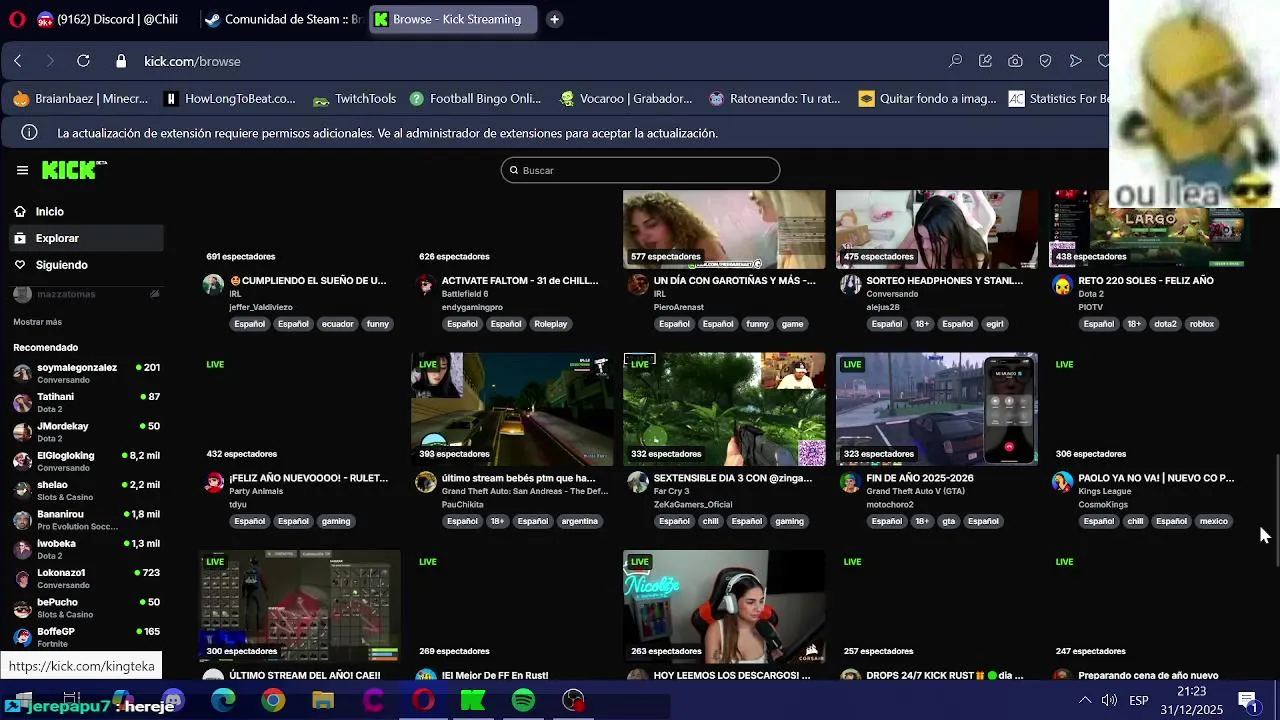Open File Explorer from the taskbar

(323, 701)
